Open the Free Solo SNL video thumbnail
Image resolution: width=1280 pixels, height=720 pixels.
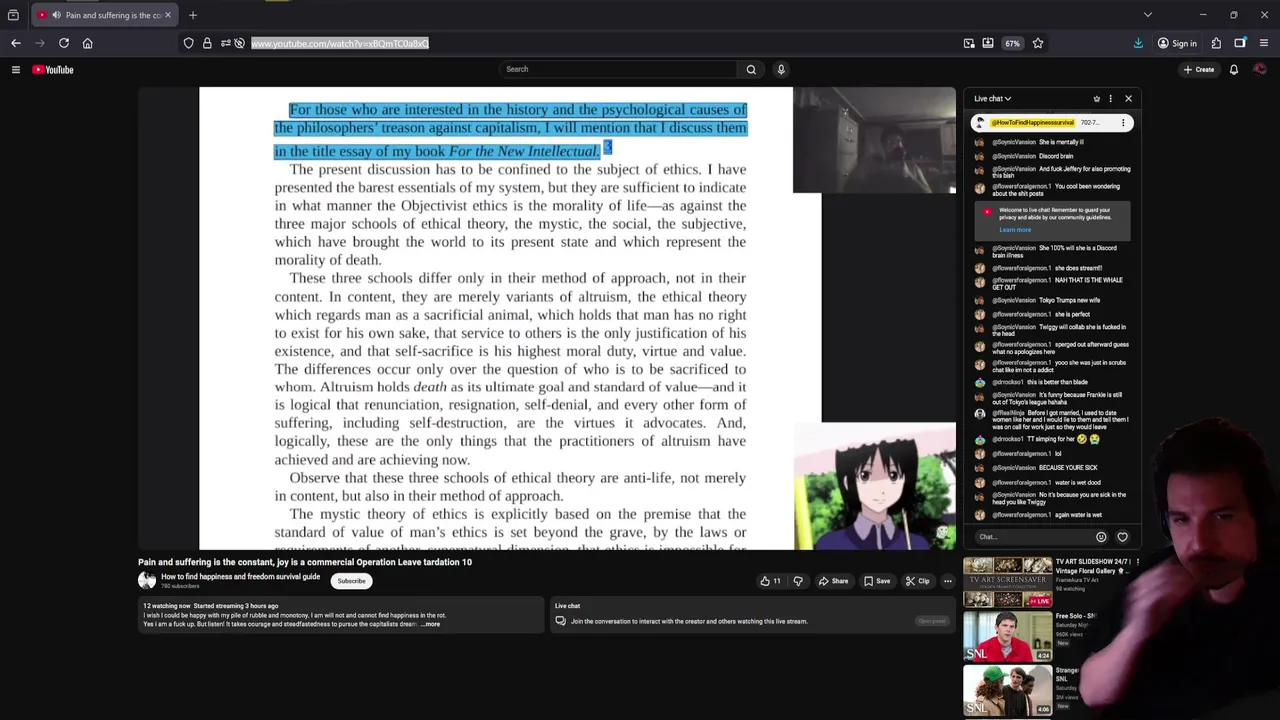(1007, 637)
